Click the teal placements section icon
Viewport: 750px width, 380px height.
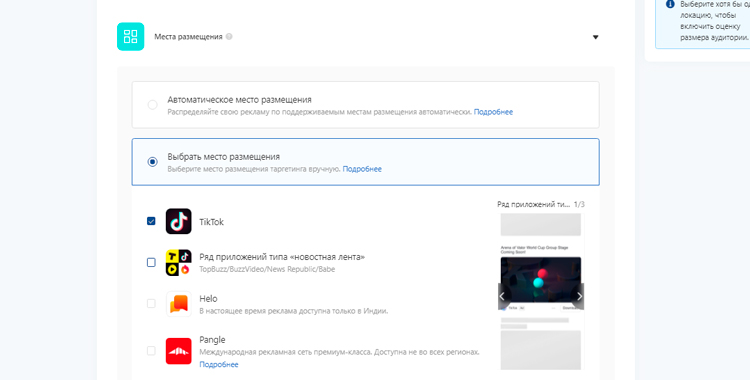131,36
